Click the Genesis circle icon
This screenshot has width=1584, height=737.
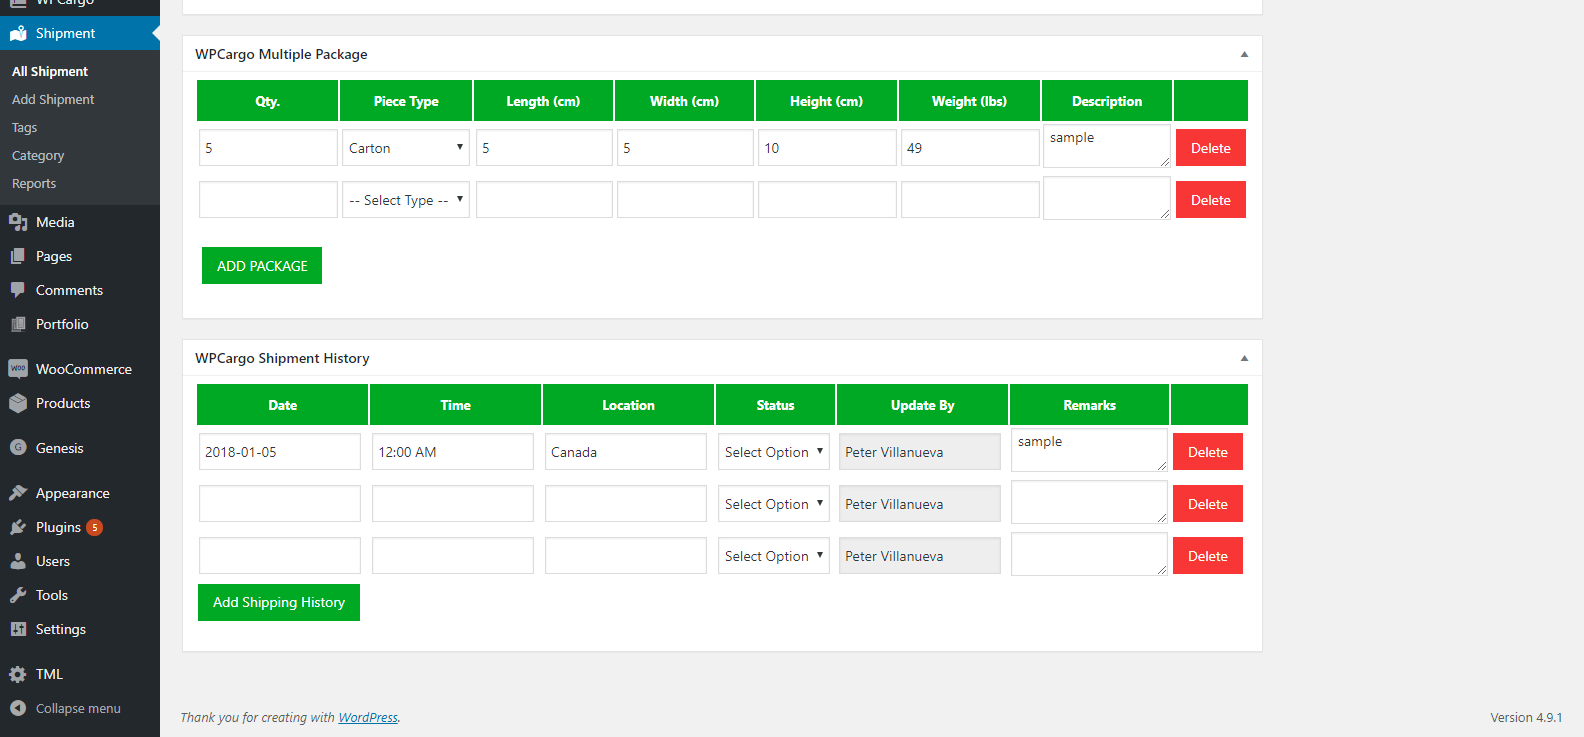point(18,448)
